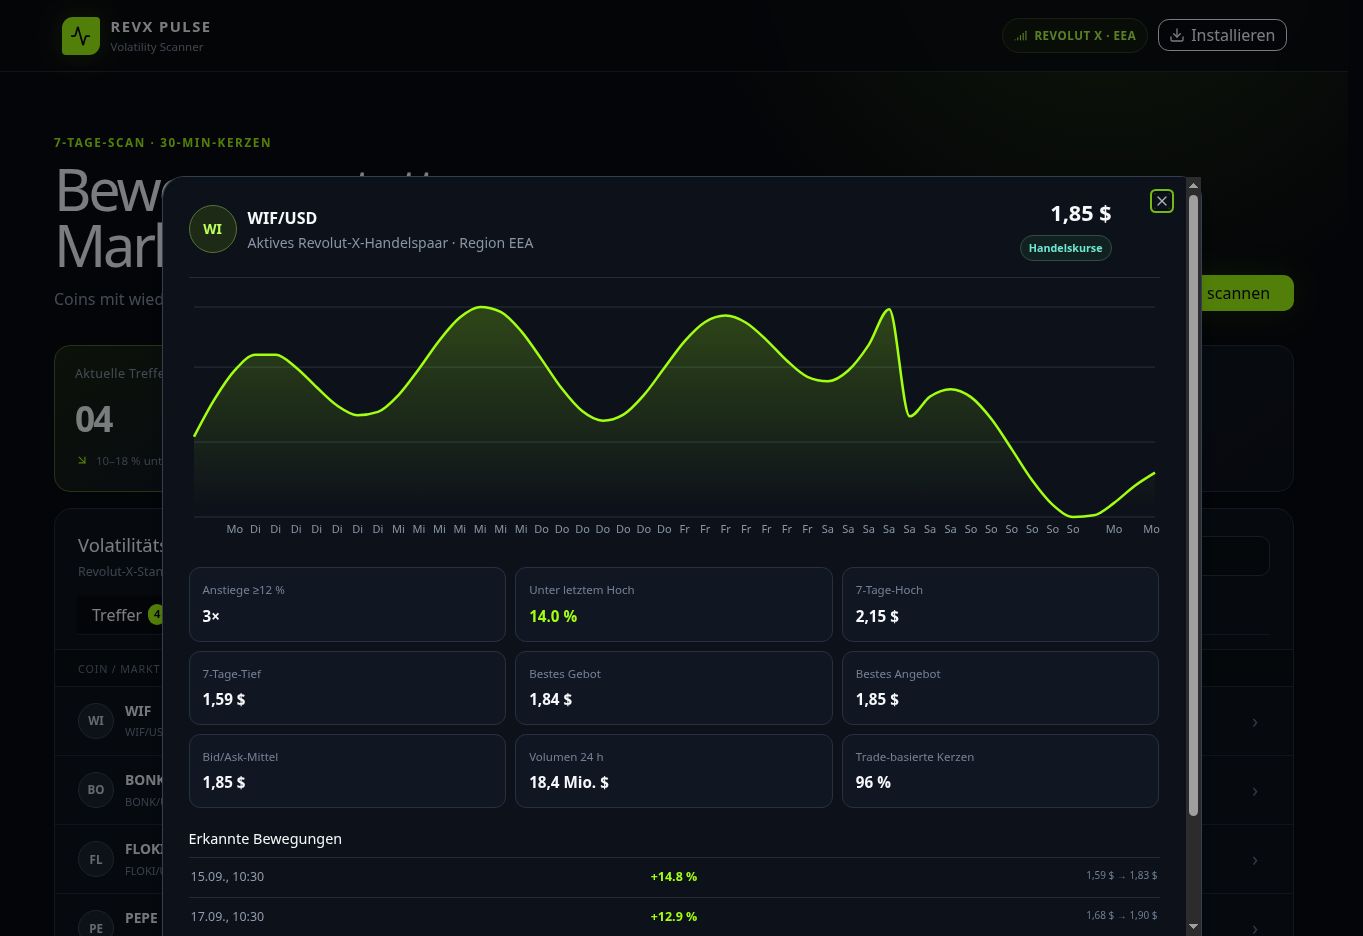Click the Volumen 24 h card

(x=673, y=771)
